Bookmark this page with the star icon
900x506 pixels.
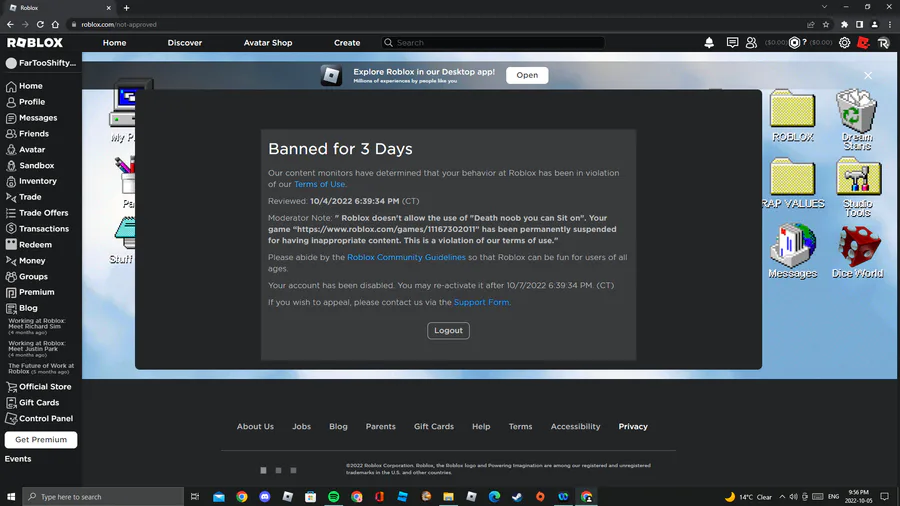tap(826, 24)
